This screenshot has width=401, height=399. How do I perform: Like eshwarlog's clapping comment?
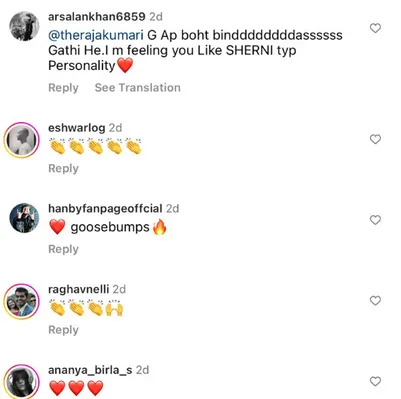click(x=375, y=139)
